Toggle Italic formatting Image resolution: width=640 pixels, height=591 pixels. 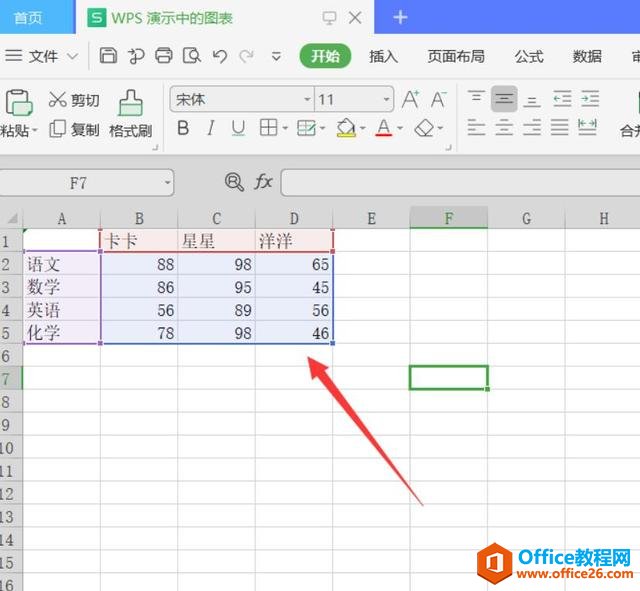[x=211, y=128]
